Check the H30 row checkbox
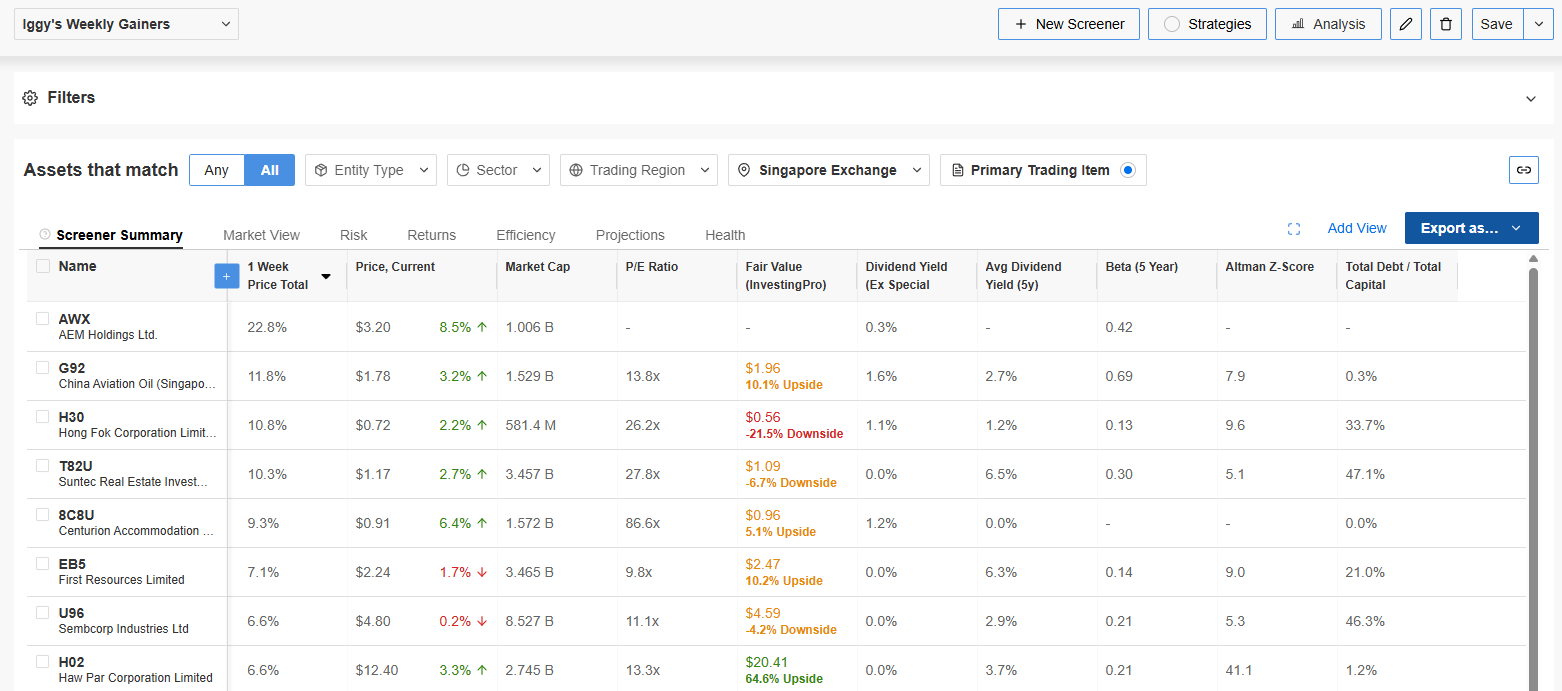The image size is (1562, 691). tap(43, 416)
